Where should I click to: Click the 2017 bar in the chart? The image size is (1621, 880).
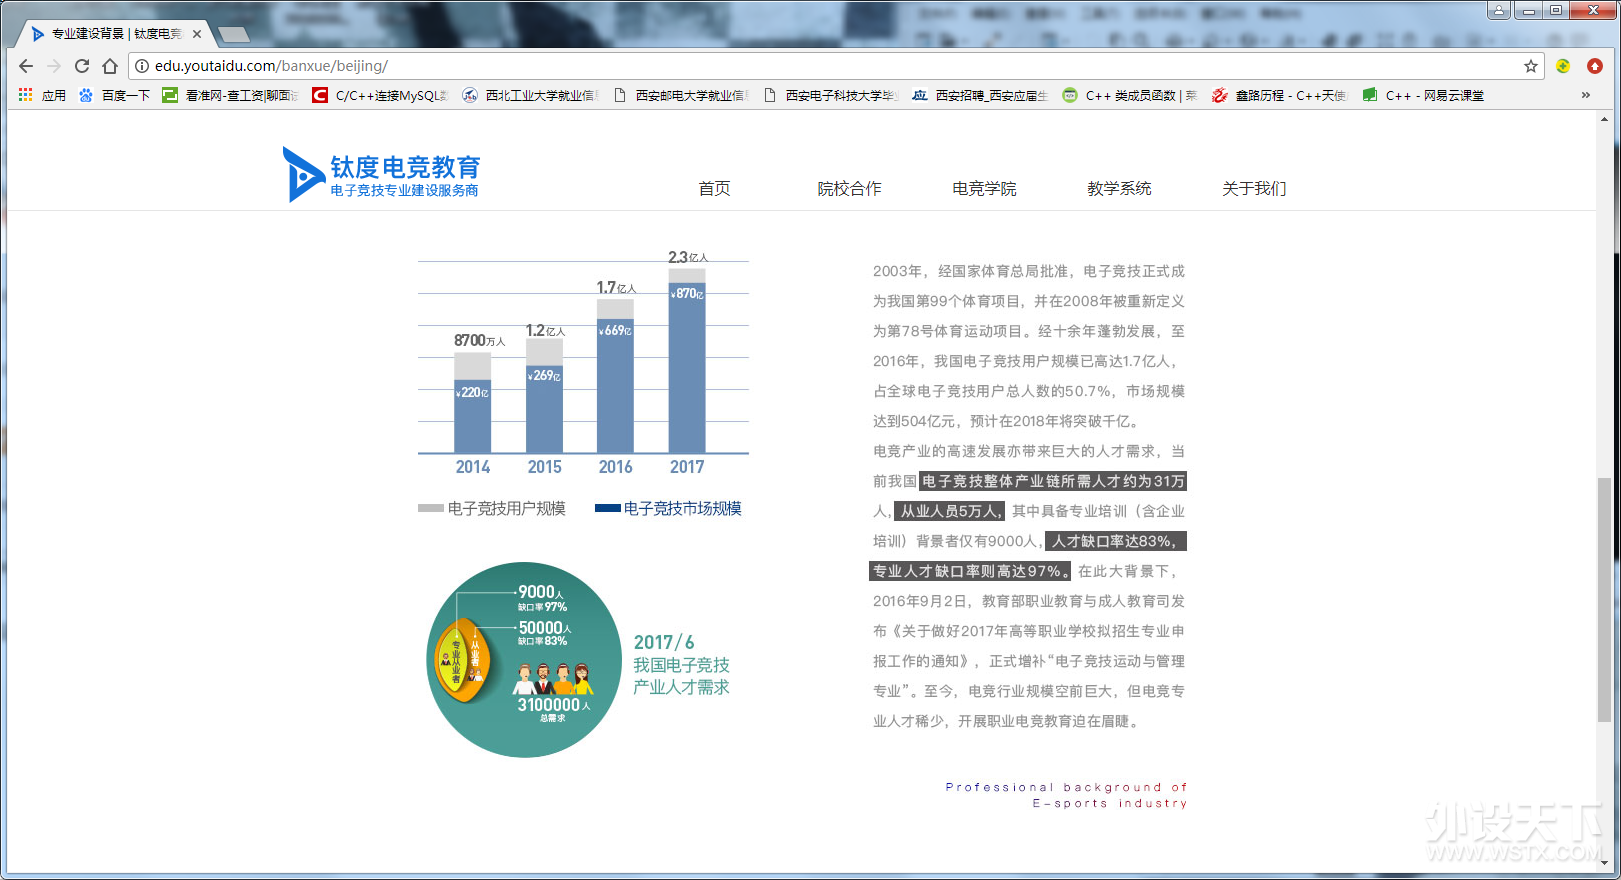[x=687, y=361]
